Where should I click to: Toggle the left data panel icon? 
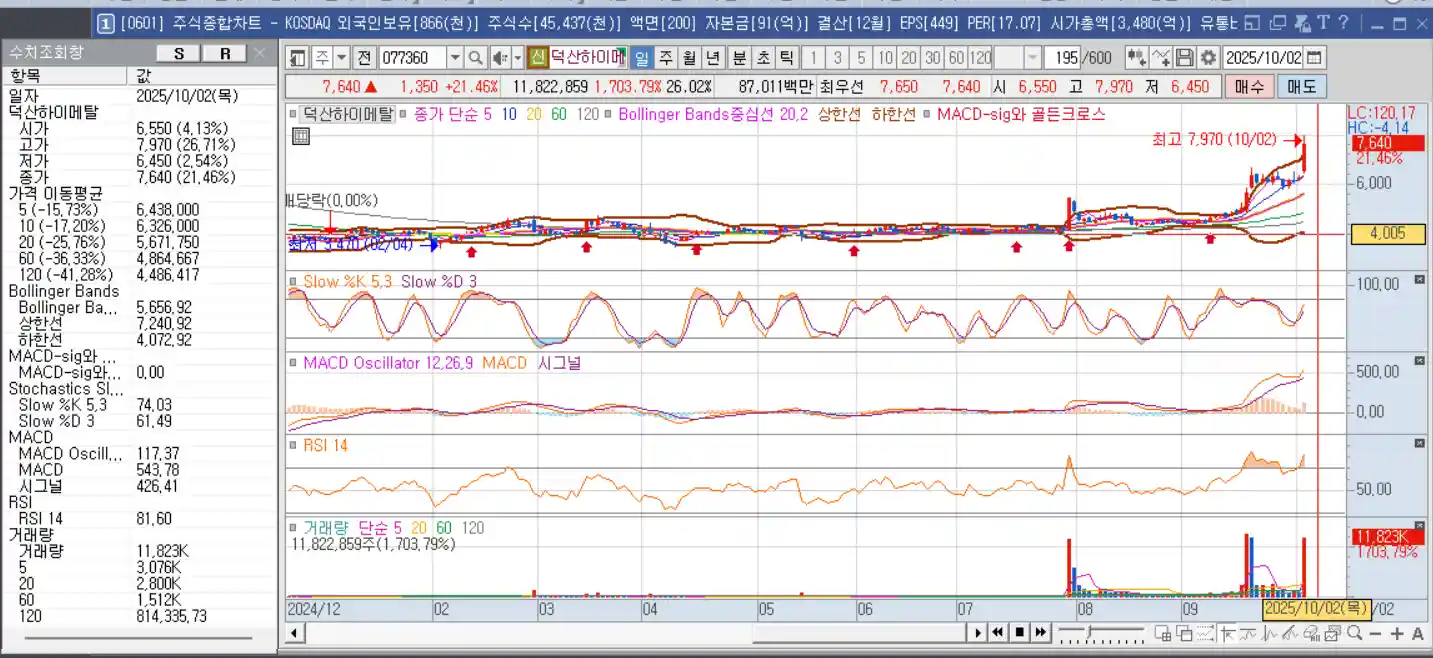pos(297,58)
